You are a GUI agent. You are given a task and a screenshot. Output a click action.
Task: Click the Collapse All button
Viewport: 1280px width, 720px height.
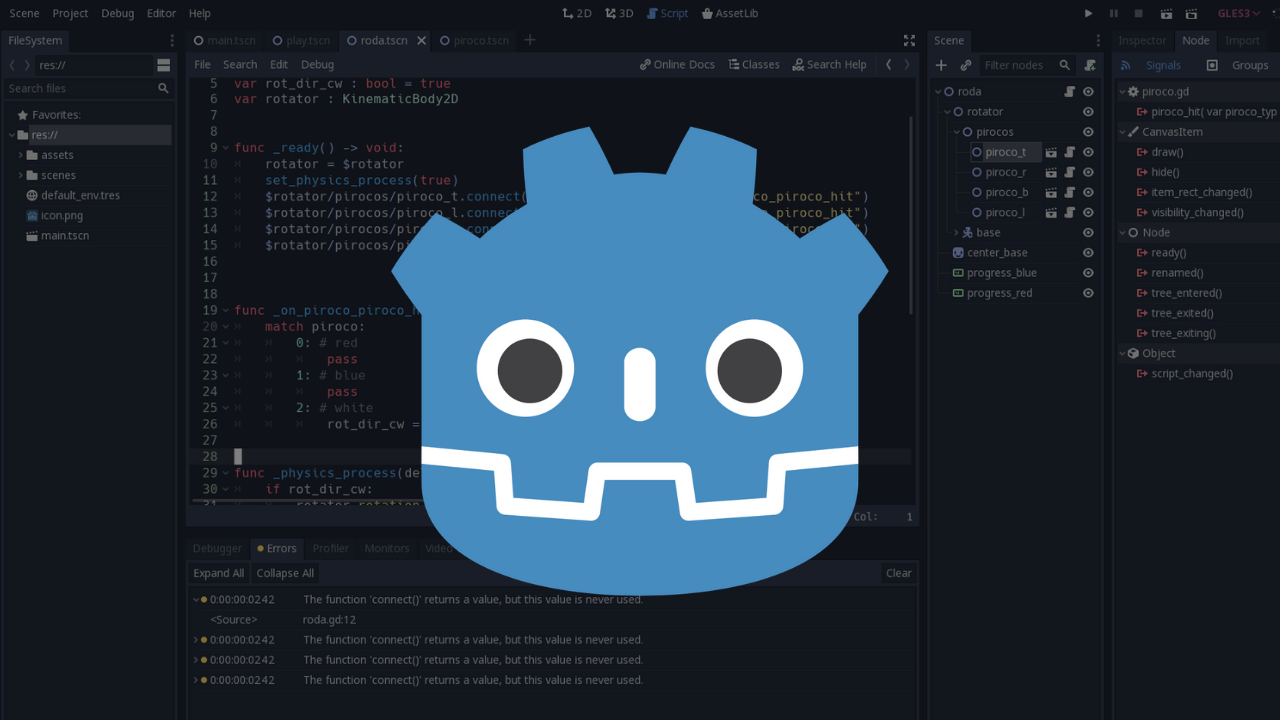pyautogui.click(x=285, y=573)
